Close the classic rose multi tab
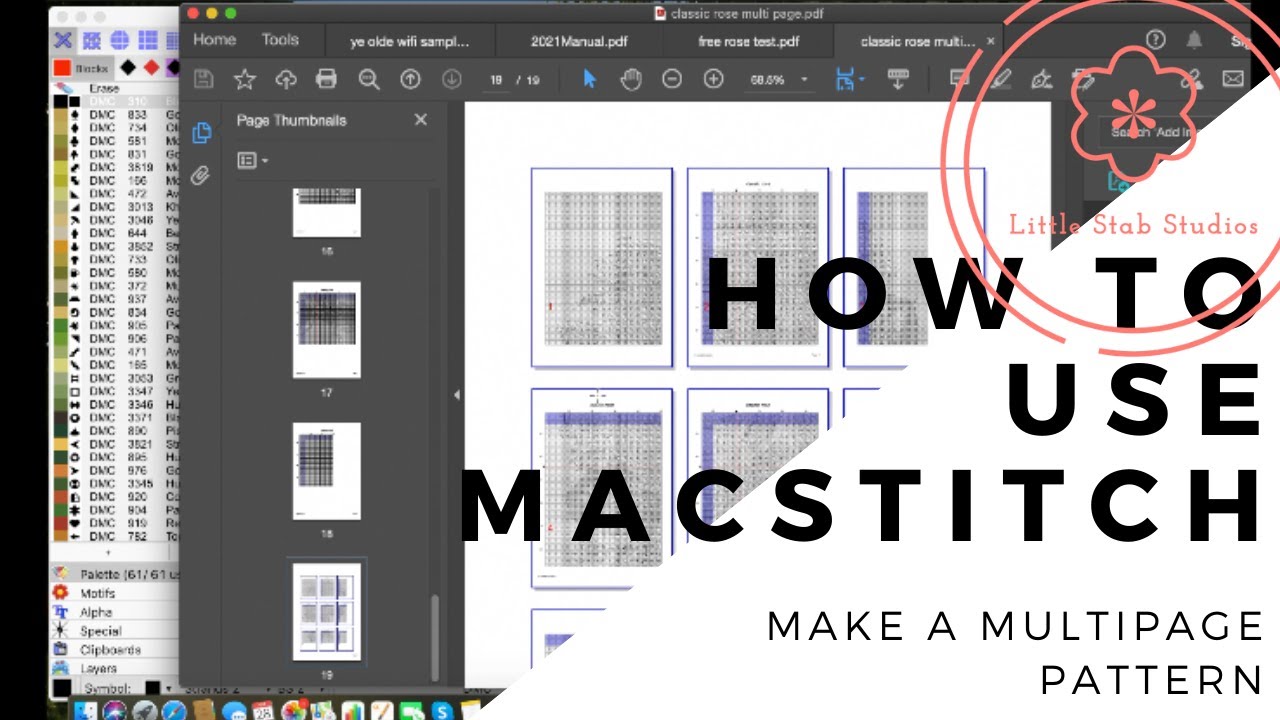The height and width of the screenshot is (720, 1280). (991, 41)
